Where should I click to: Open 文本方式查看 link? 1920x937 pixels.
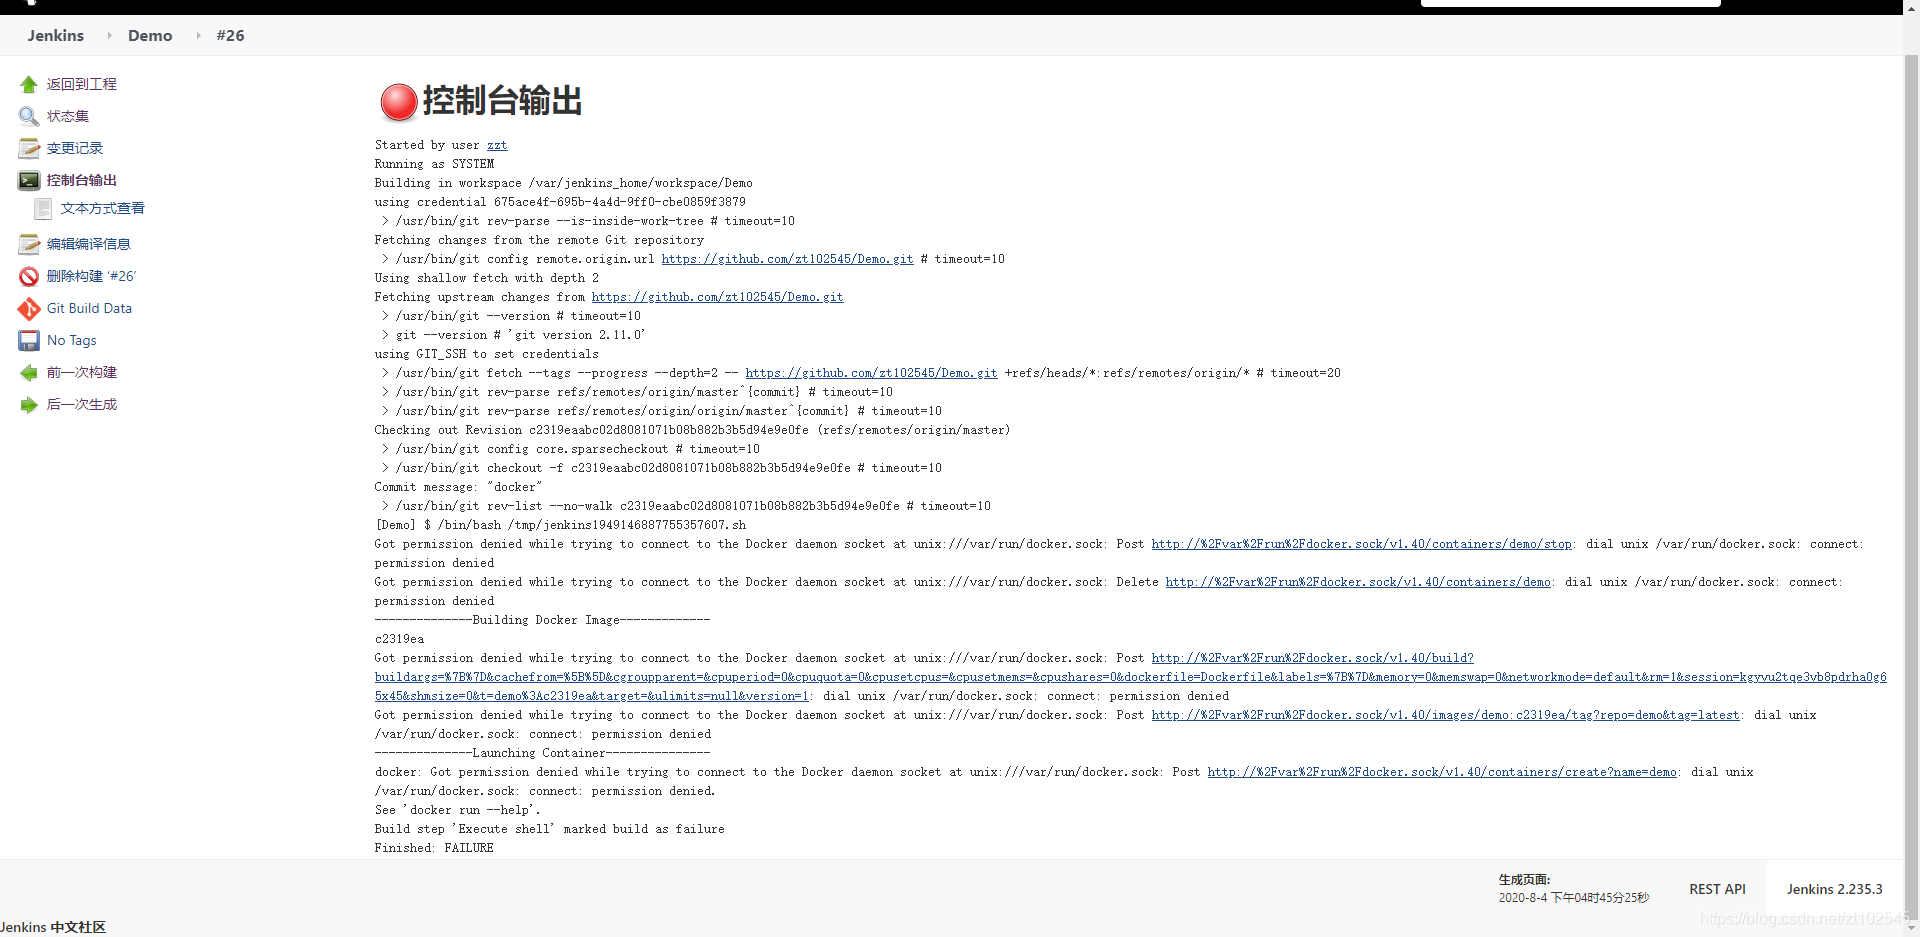pyautogui.click(x=103, y=208)
